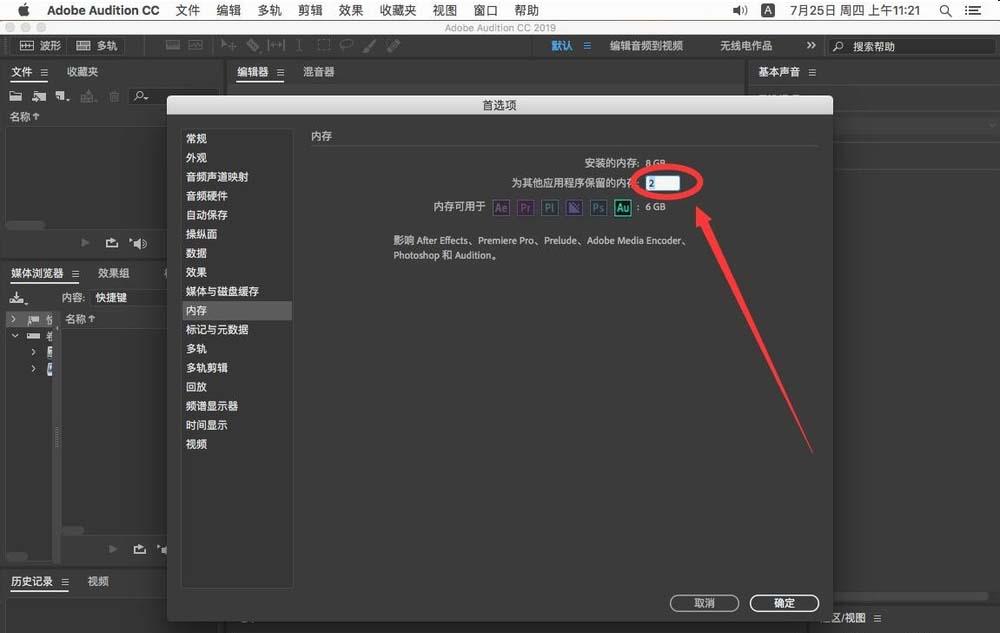Open the Essential Sound (基本声音) panel menu
The image size is (1000, 633).
click(812, 73)
